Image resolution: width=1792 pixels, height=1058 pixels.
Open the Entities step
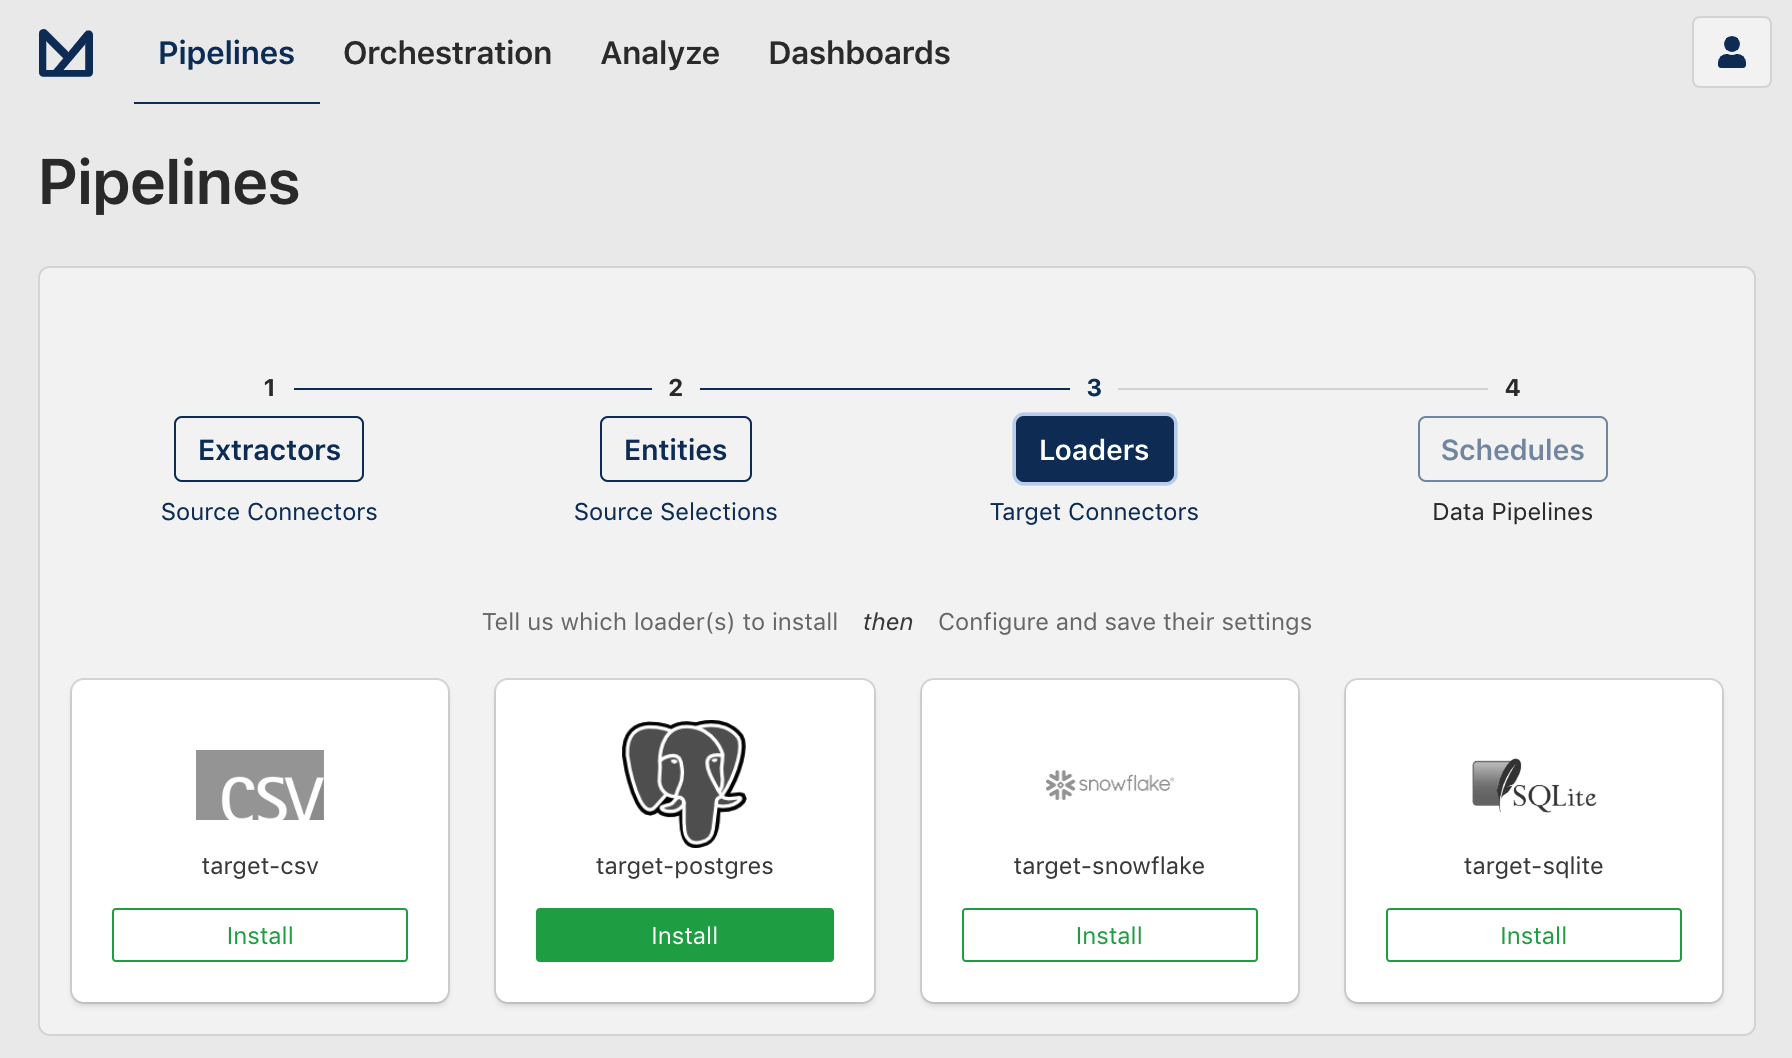coord(676,449)
